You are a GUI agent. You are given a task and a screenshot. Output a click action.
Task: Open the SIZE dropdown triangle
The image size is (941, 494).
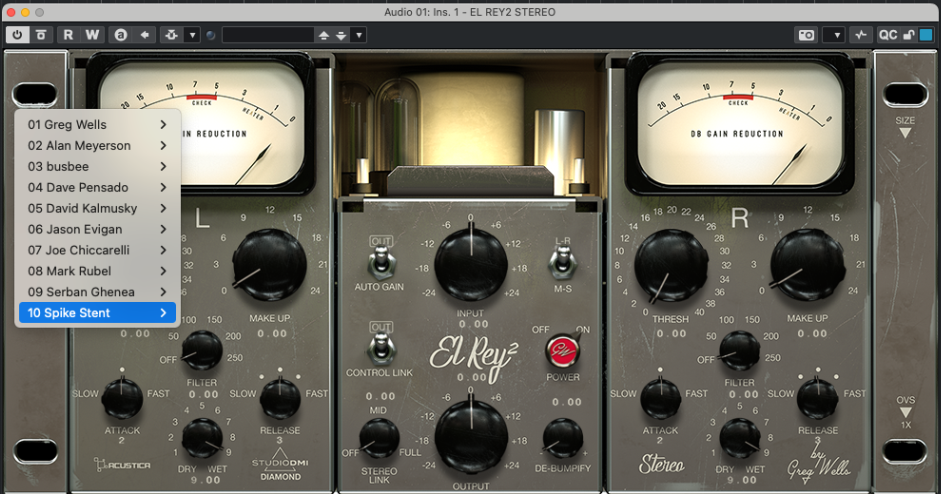(x=905, y=133)
